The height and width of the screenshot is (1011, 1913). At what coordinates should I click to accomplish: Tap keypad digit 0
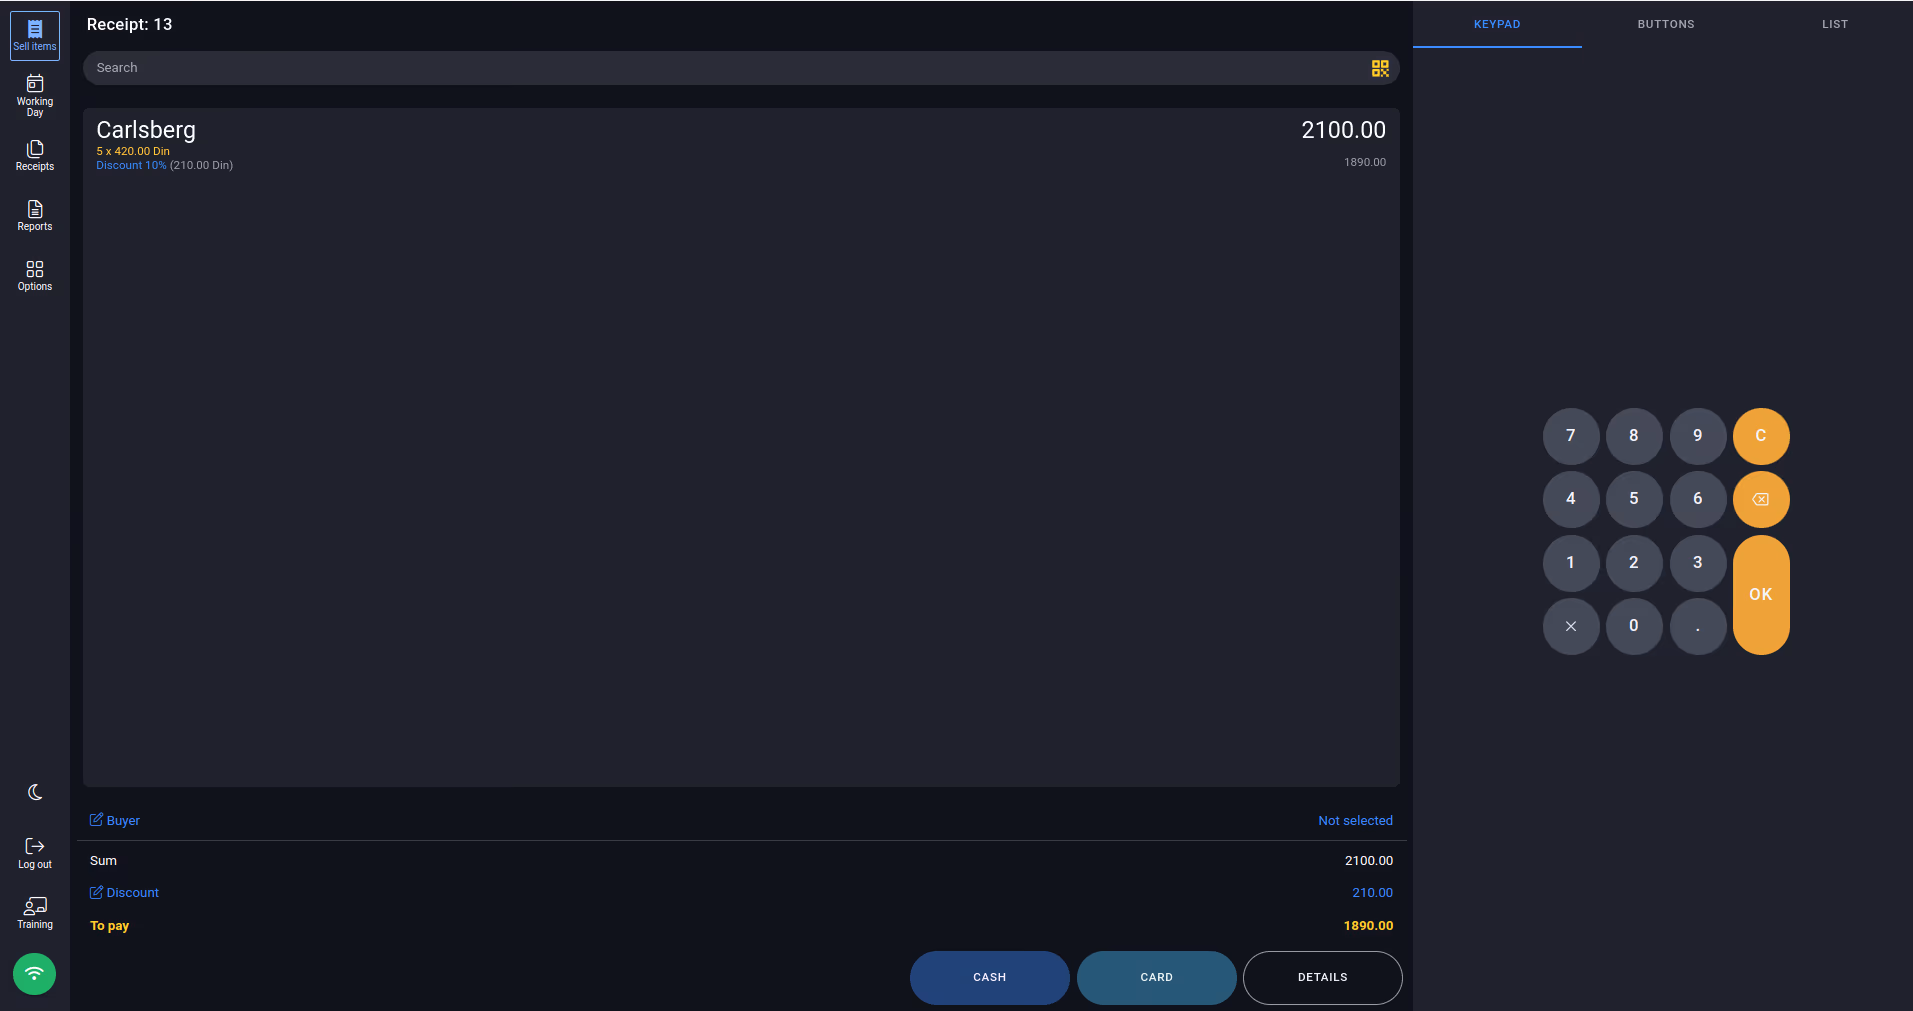coord(1634,626)
